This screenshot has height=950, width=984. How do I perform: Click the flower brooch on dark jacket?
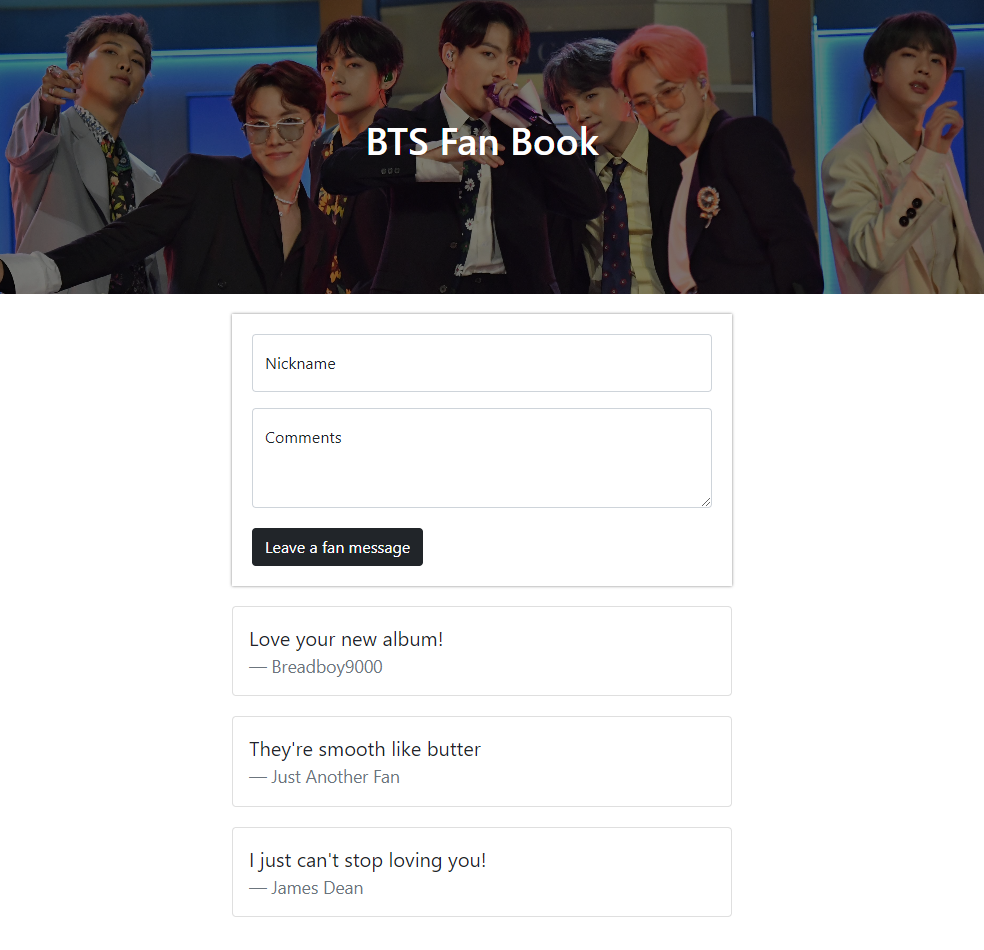[708, 204]
